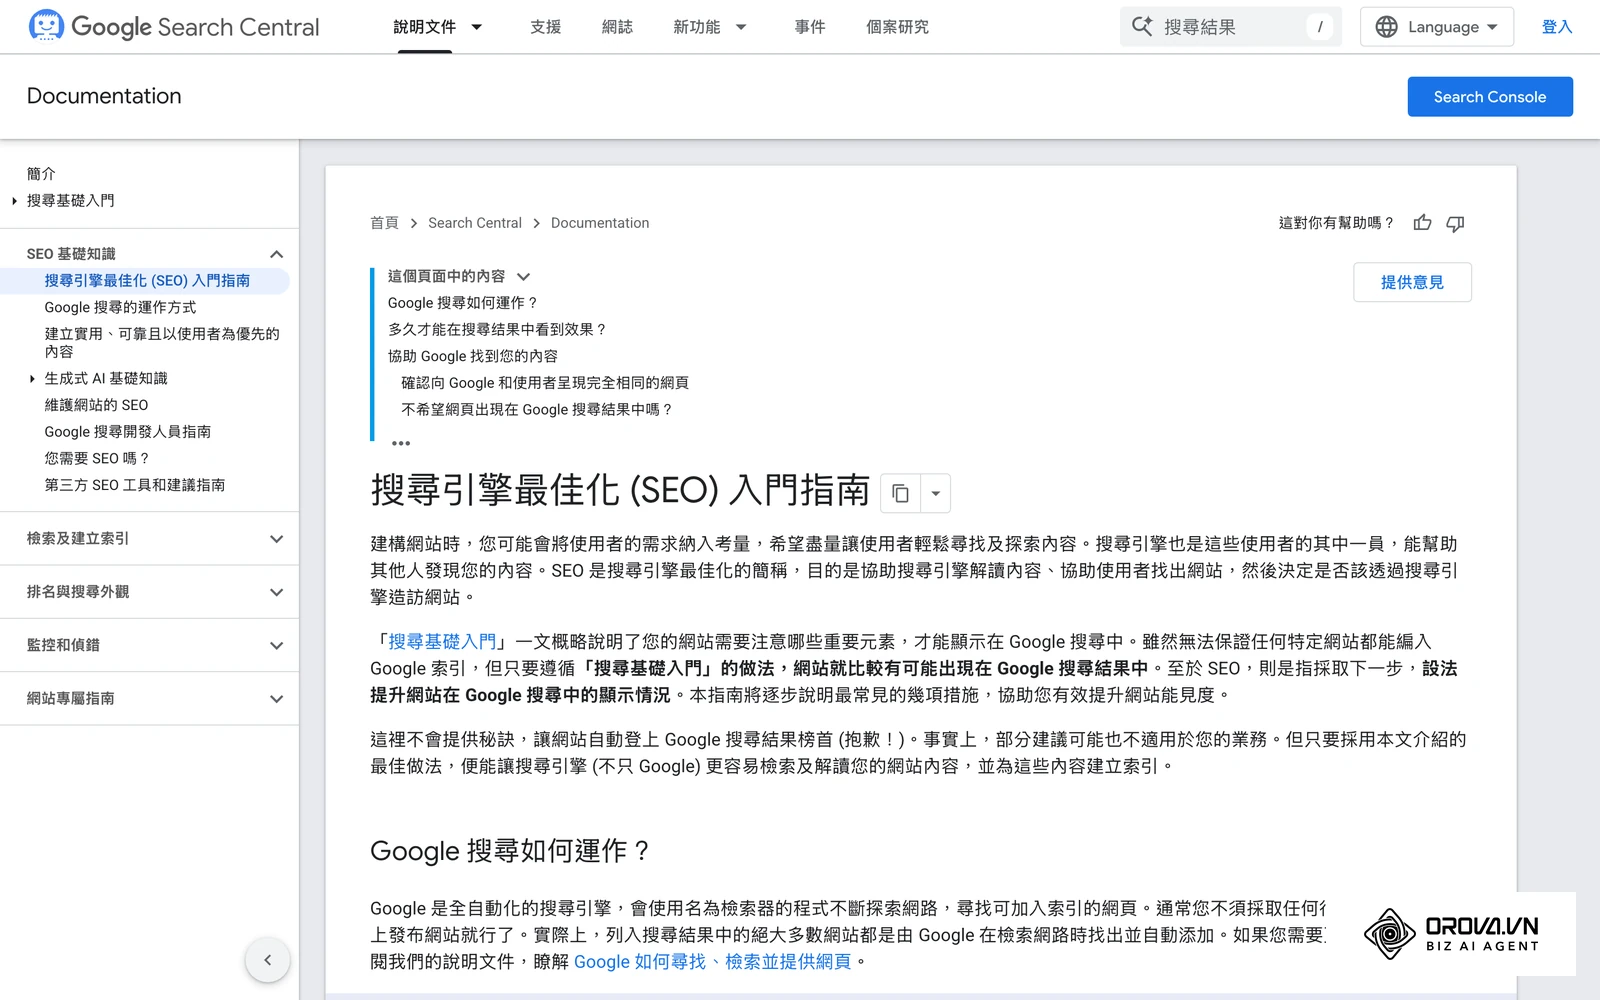Jump to 多久才能在搜尋結果中看到效果？ in contents
This screenshot has width=1600, height=1000.
(x=498, y=330)
